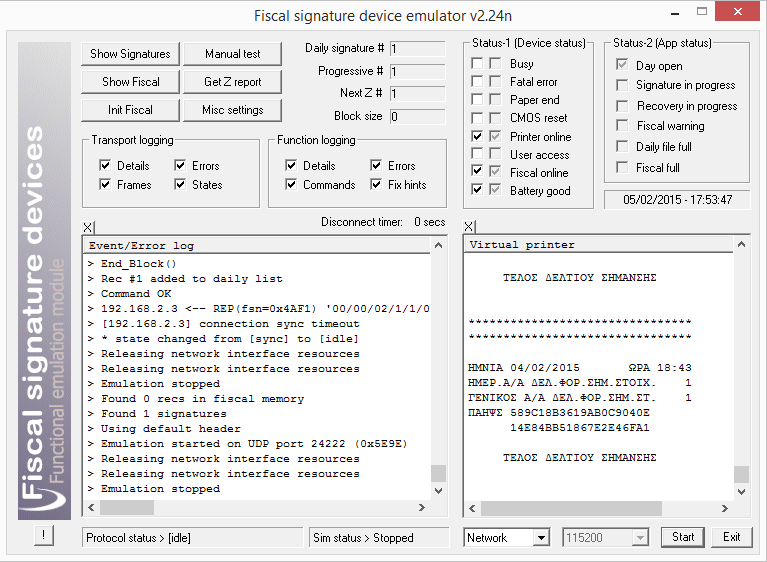The height and width of the screenshot is (562, 767).
Task: Close the Event/Error log panel with X
Action: coord(88,227)
